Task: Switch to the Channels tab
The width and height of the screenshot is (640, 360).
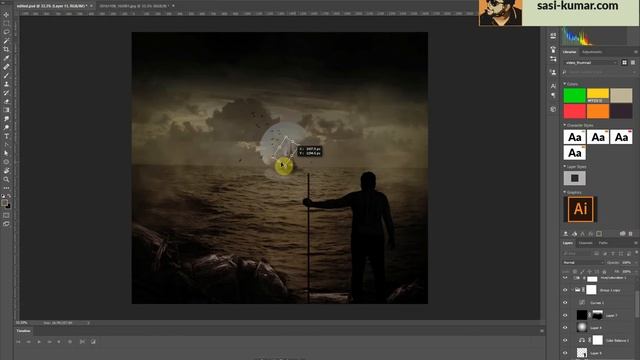Action: pos(585,243)
